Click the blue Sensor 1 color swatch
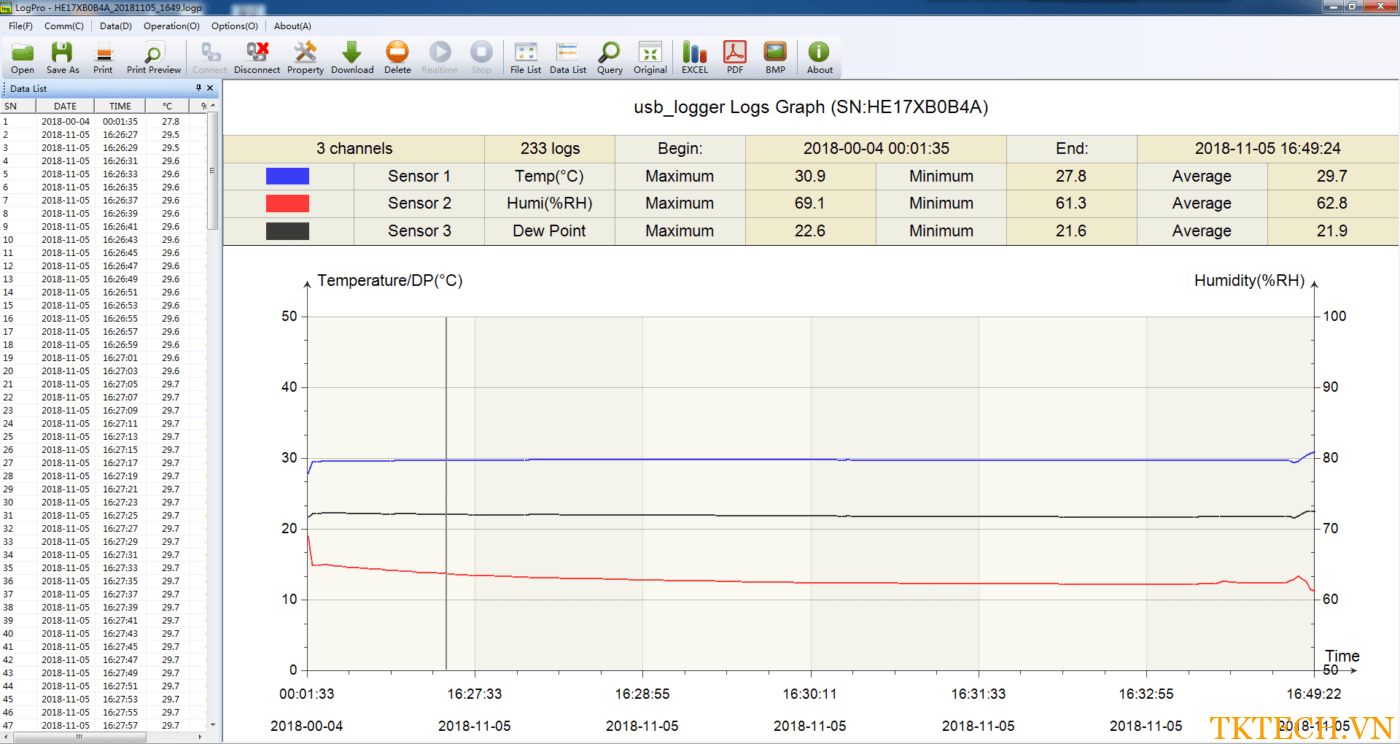Image resolution: width=1400 pixels, height=744 pixels. coord(287,176)
